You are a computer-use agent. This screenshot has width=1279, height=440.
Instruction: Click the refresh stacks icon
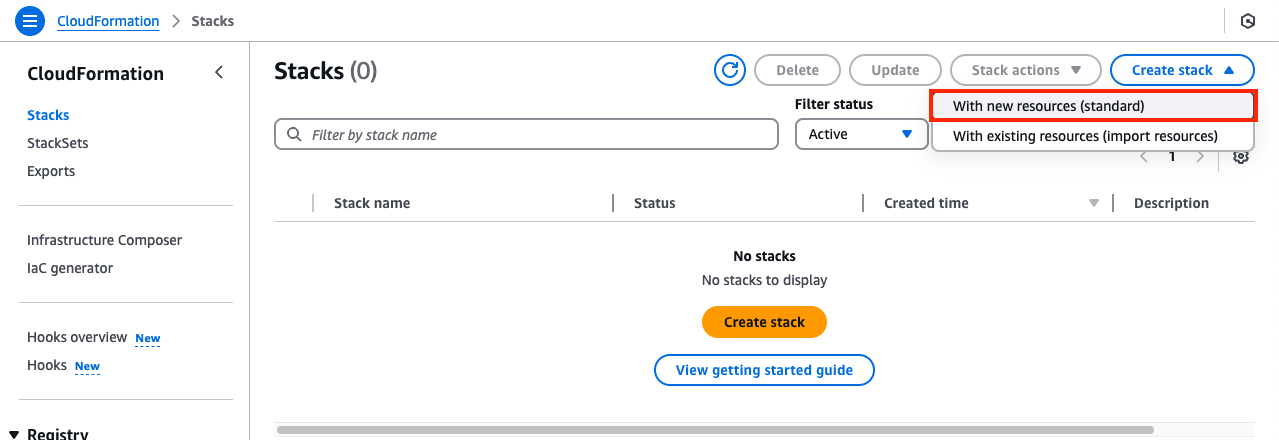tap(730, 70)
